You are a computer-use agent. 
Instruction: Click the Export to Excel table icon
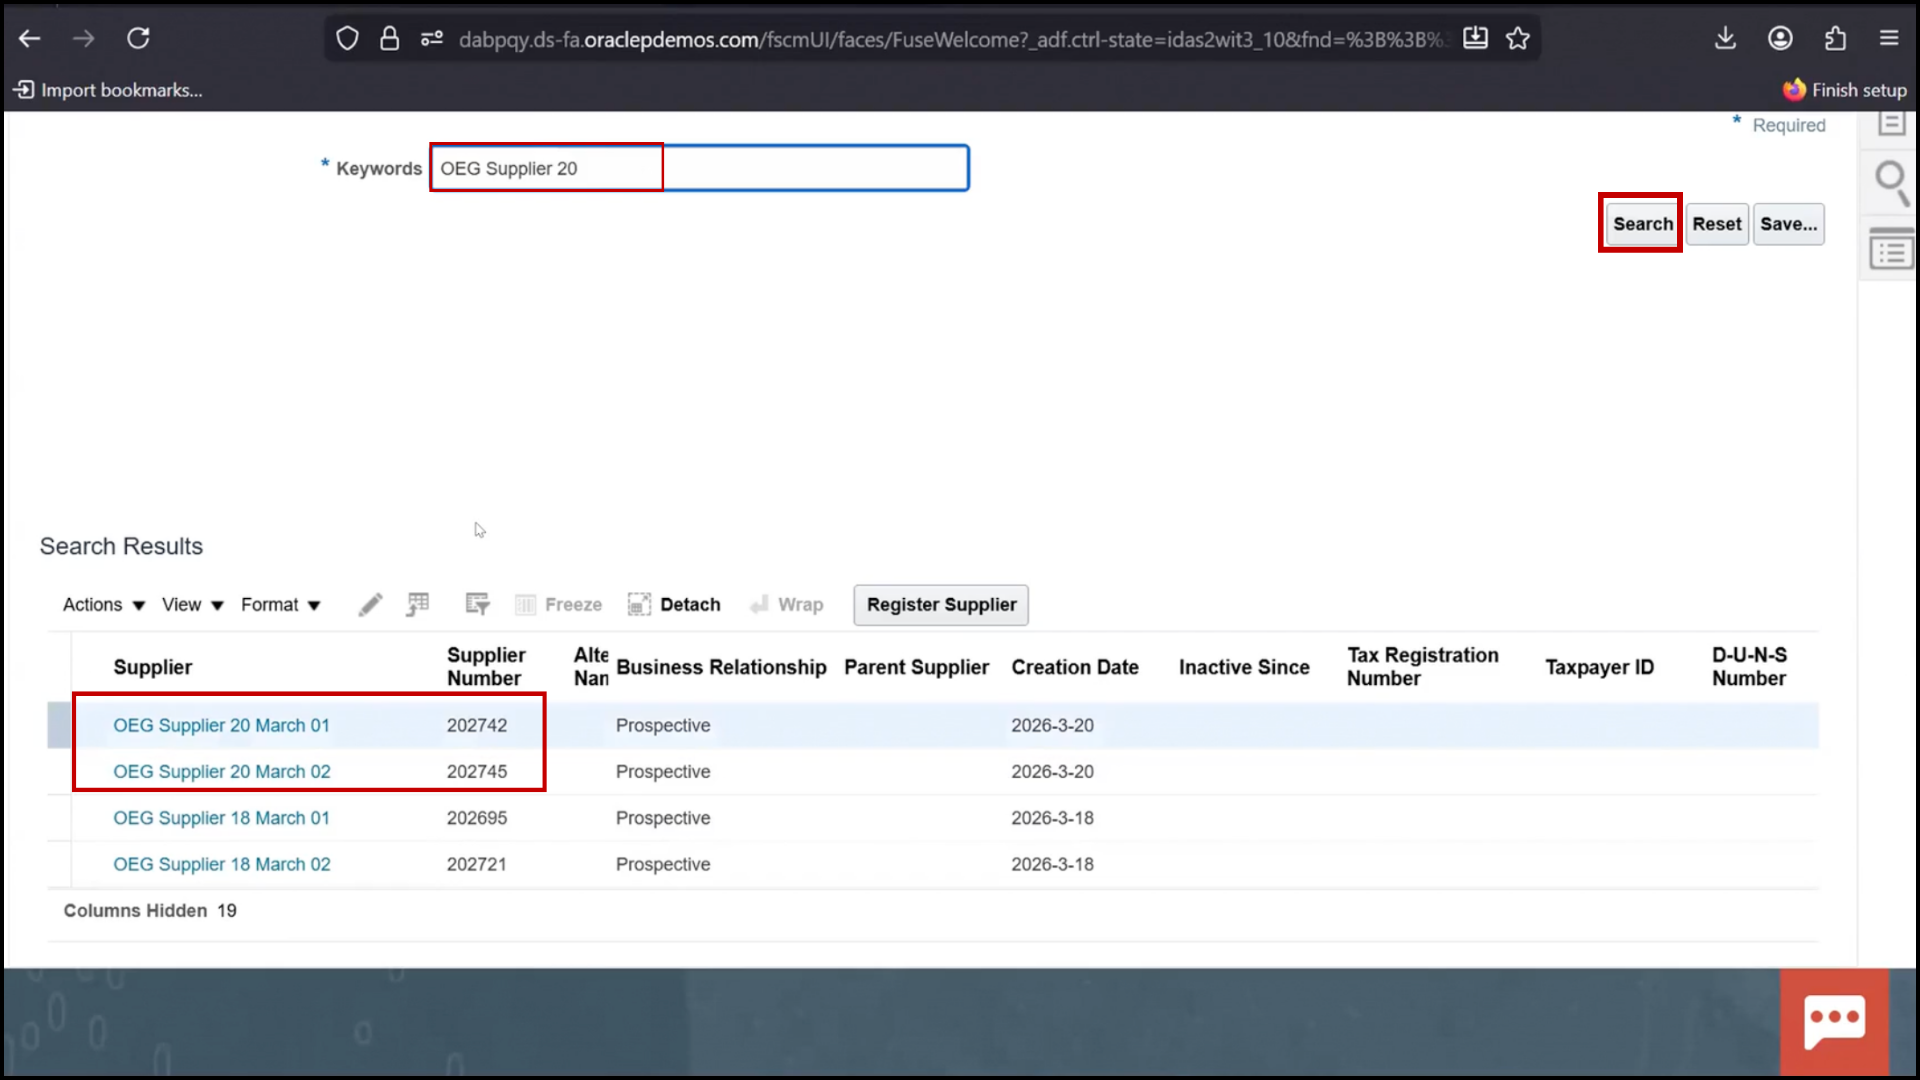[x=418, y=604]
